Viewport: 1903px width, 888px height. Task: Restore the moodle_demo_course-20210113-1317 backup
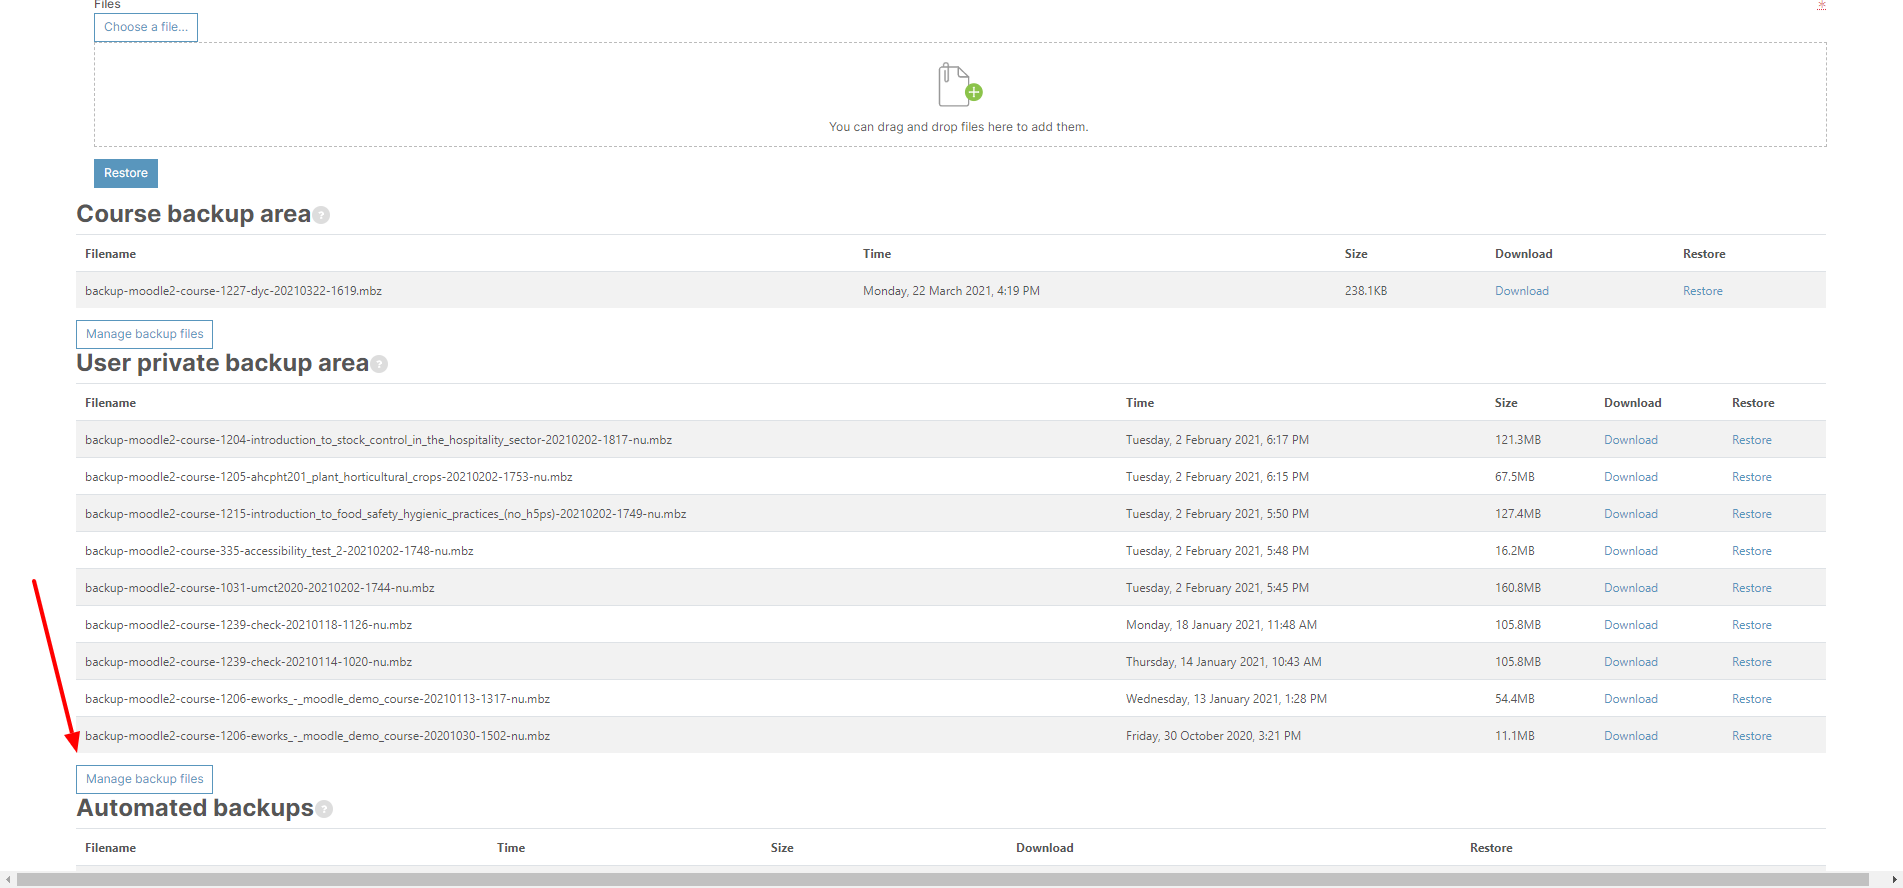[x=1752, y=699]
